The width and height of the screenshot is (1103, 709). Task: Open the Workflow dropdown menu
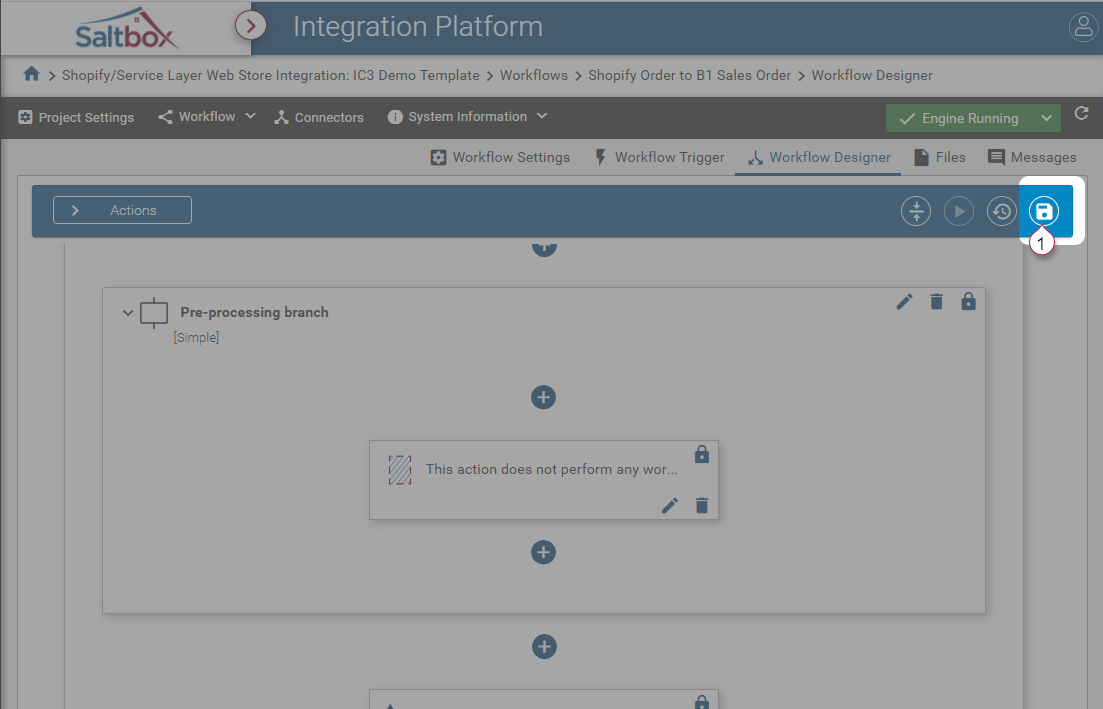(207, 117)
